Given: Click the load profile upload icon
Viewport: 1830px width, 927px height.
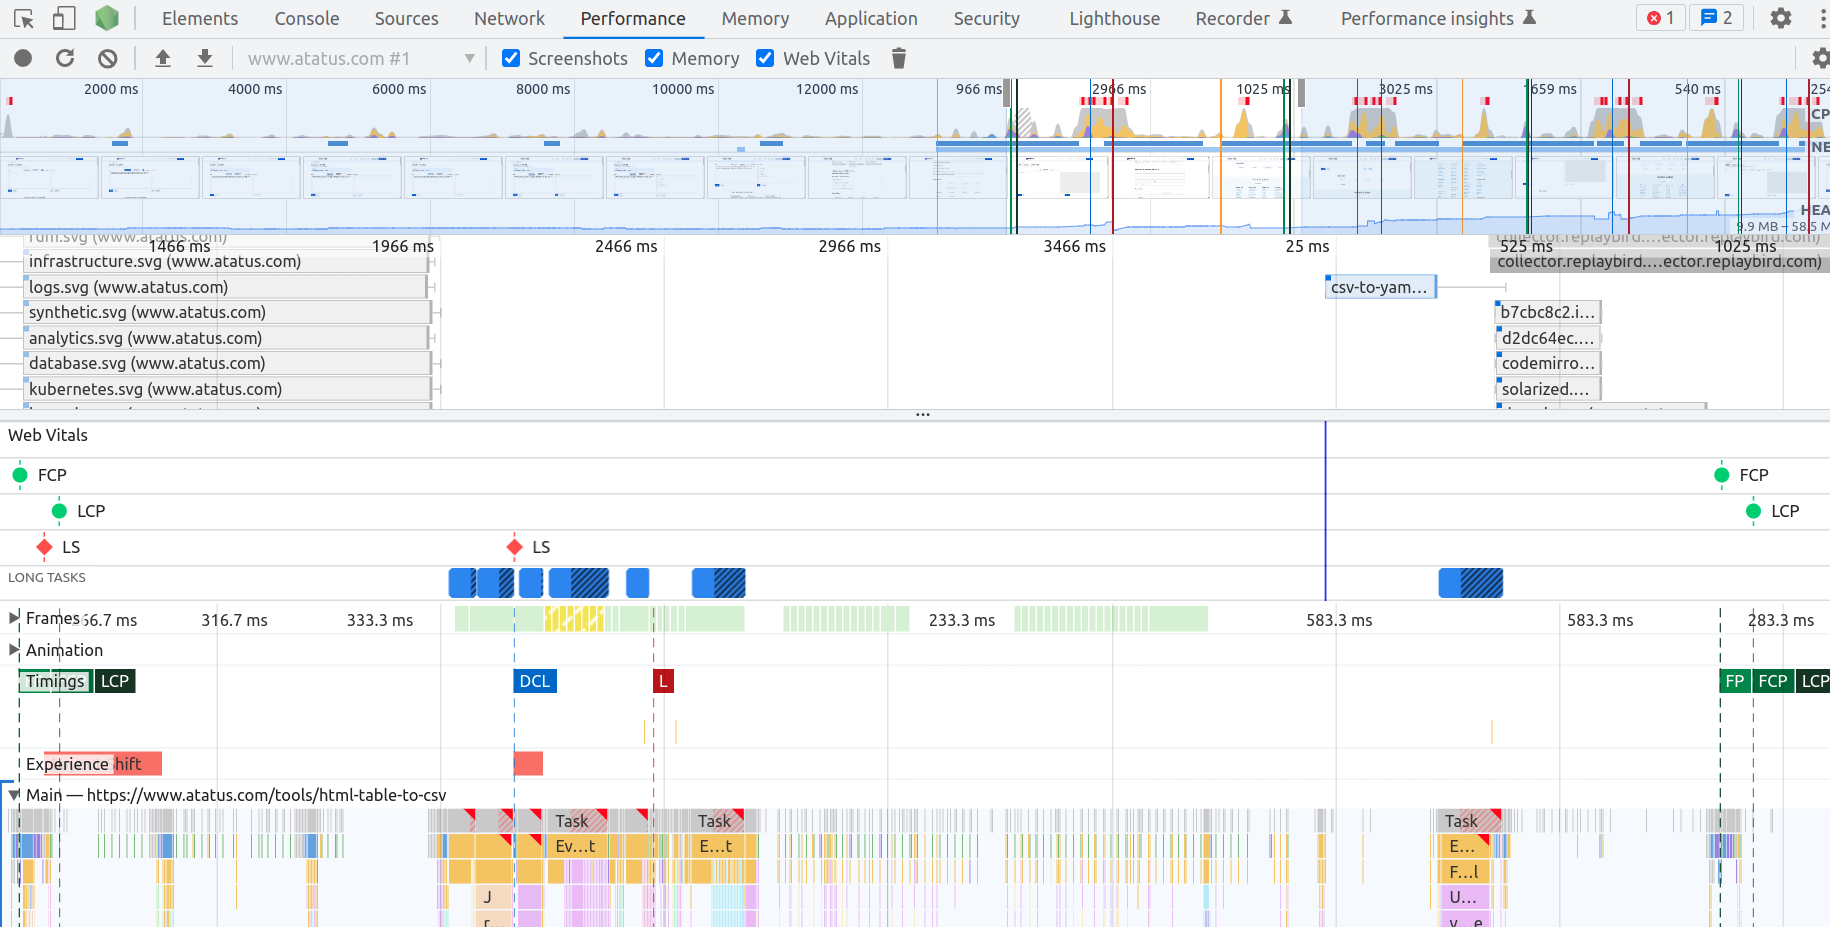Looking at the screenshot, I should click(x=163, y=58).
